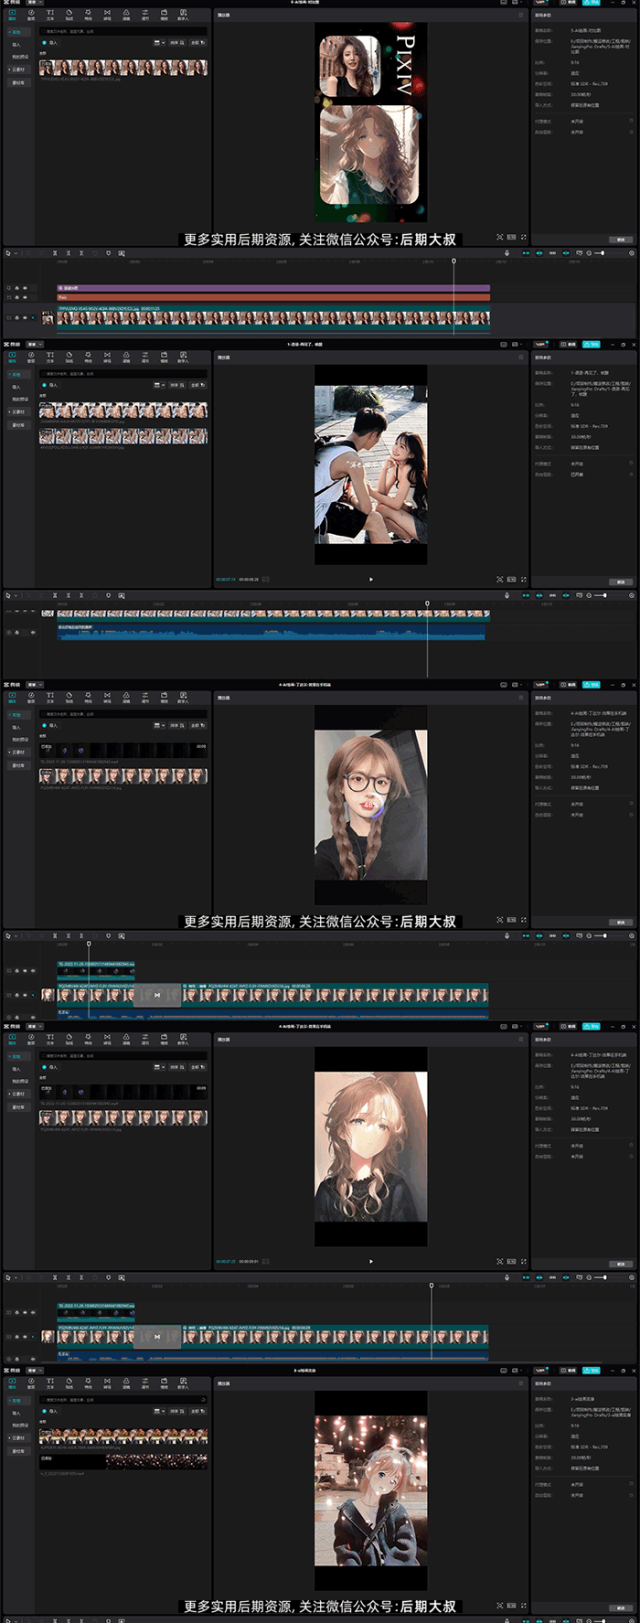Lock the main video track in the Pixiv collage timeline
The height and width of the screenshot is (1623, 640).
point(17,318)
